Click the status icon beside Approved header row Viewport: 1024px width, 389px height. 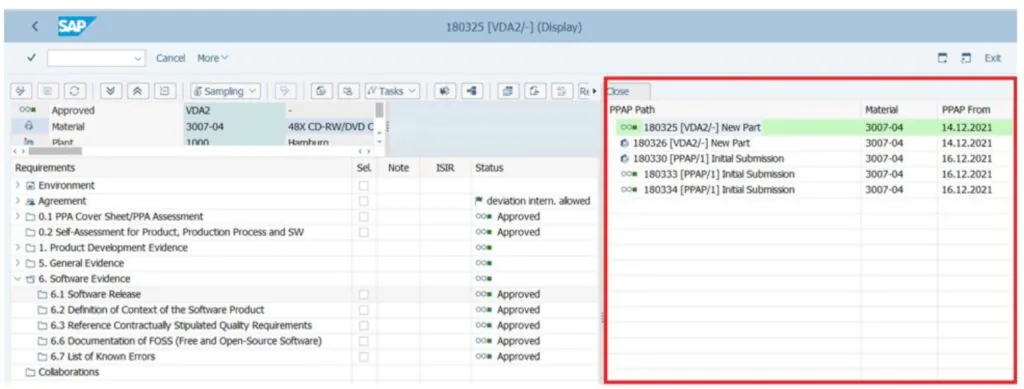click(28, 110)
